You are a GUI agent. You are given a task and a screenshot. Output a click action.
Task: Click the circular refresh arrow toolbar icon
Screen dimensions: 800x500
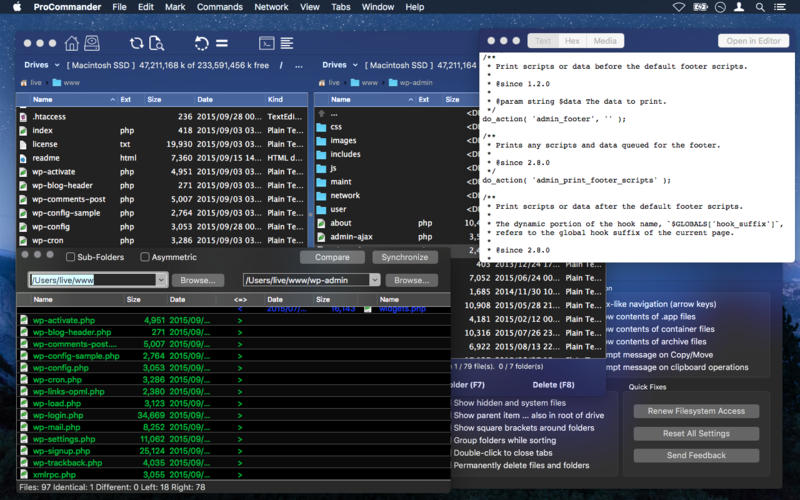[202, 43]
